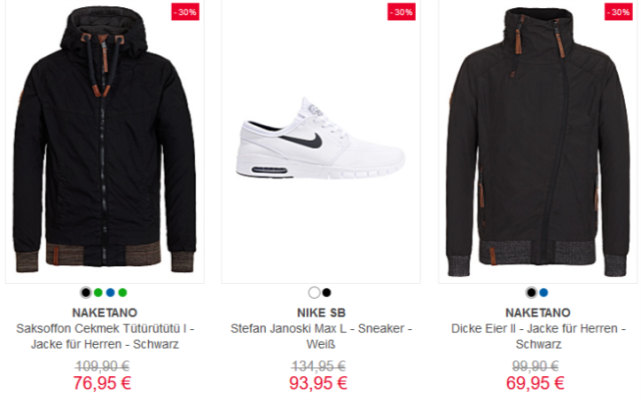
Task: Open the hooded Saksoffon jacket product image
Action: [x=105, y=140]
